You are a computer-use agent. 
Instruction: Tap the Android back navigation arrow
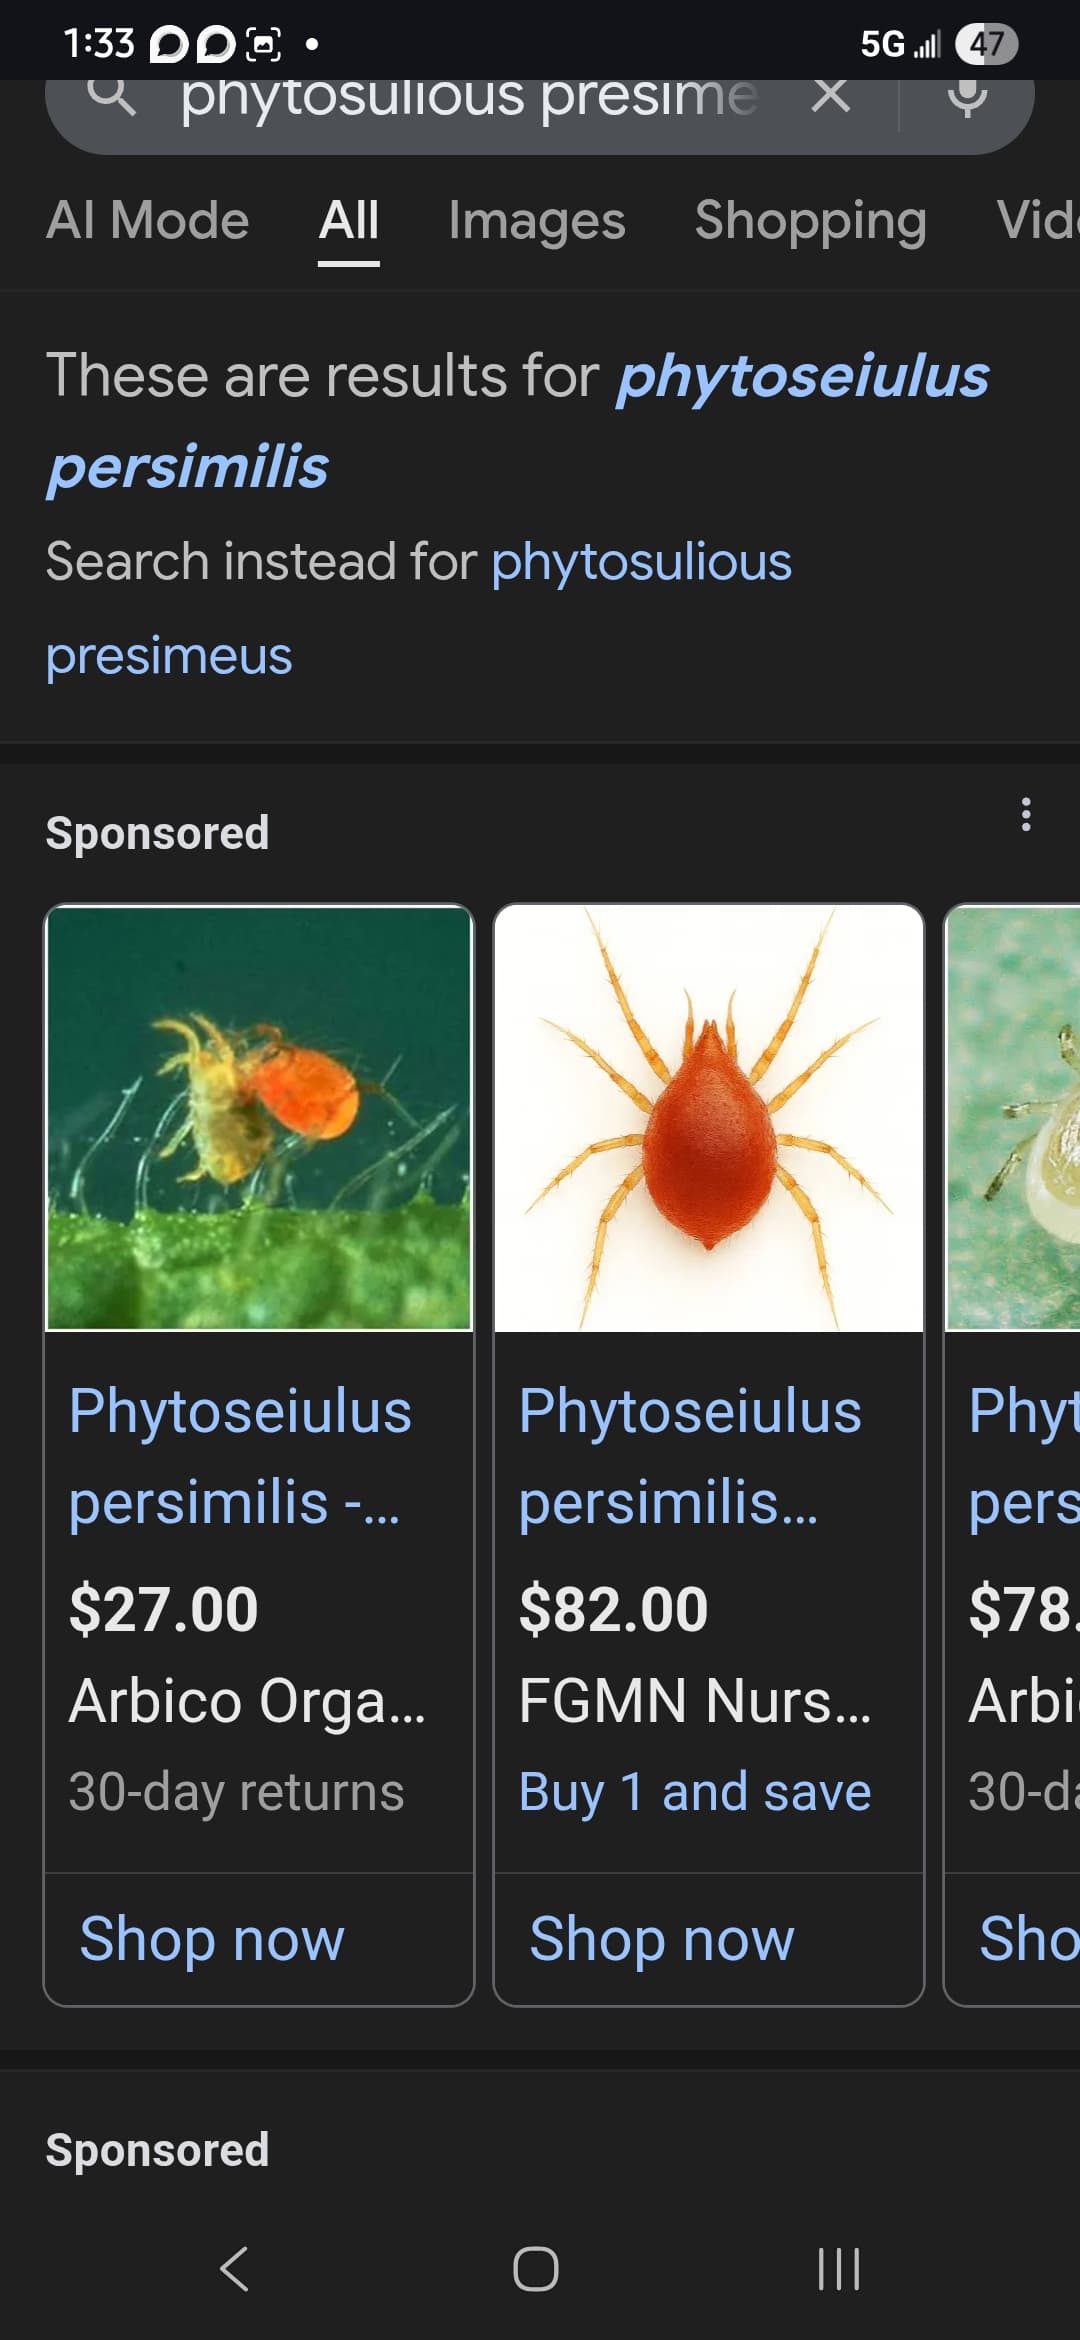[x=234, y=2268]
